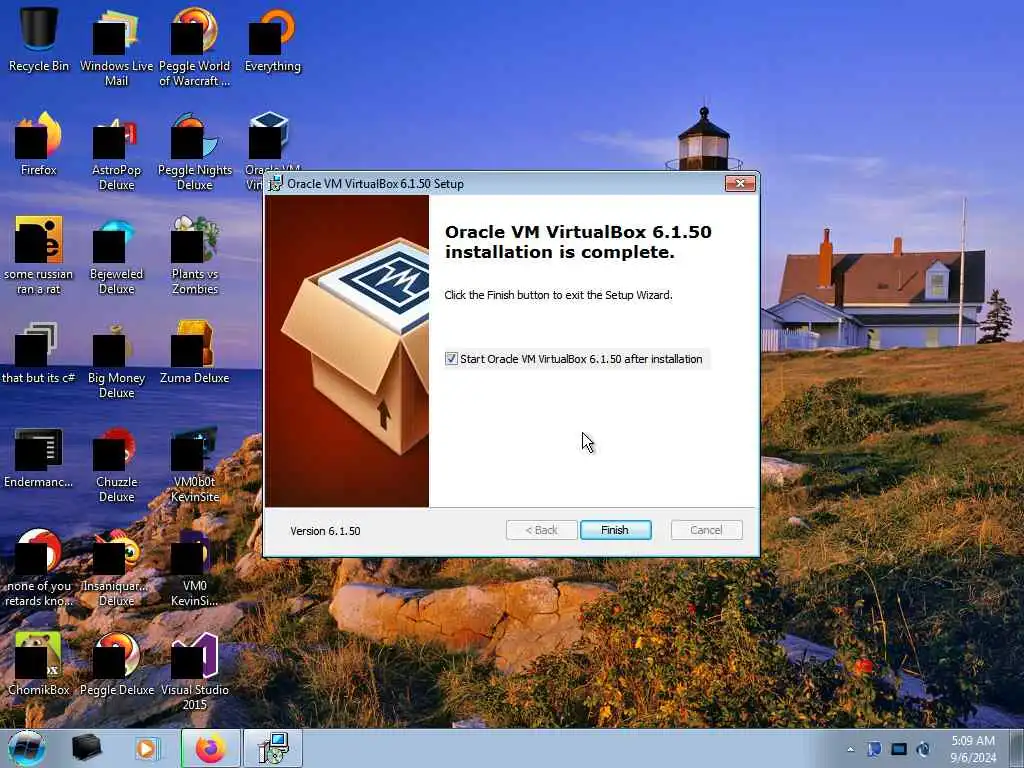Image resolution: width=1024 pixels, height=768 pixels.
Task: Select the Bejeweled Deluxe desktop icon
Action: [x=116, y=255]
